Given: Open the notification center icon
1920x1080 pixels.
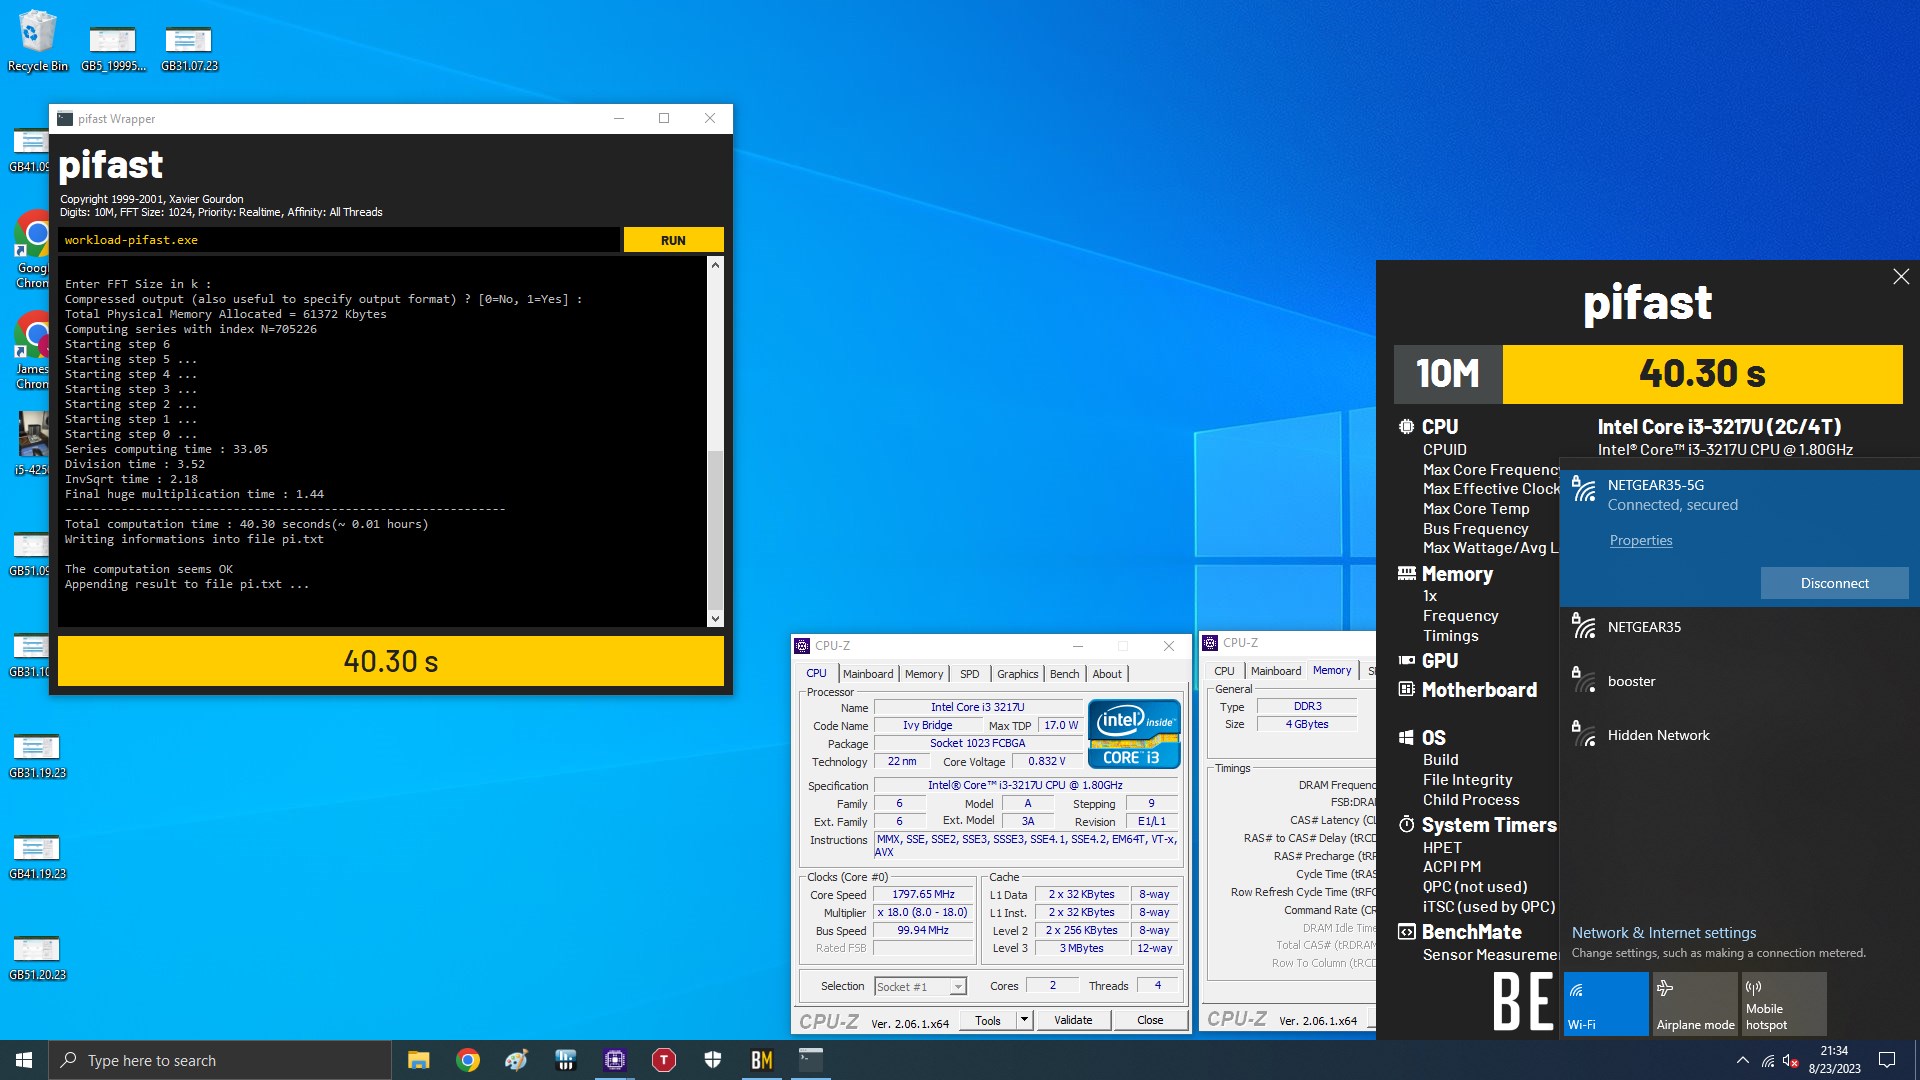Looking at the screenshot, I should pos(1887,1060).
